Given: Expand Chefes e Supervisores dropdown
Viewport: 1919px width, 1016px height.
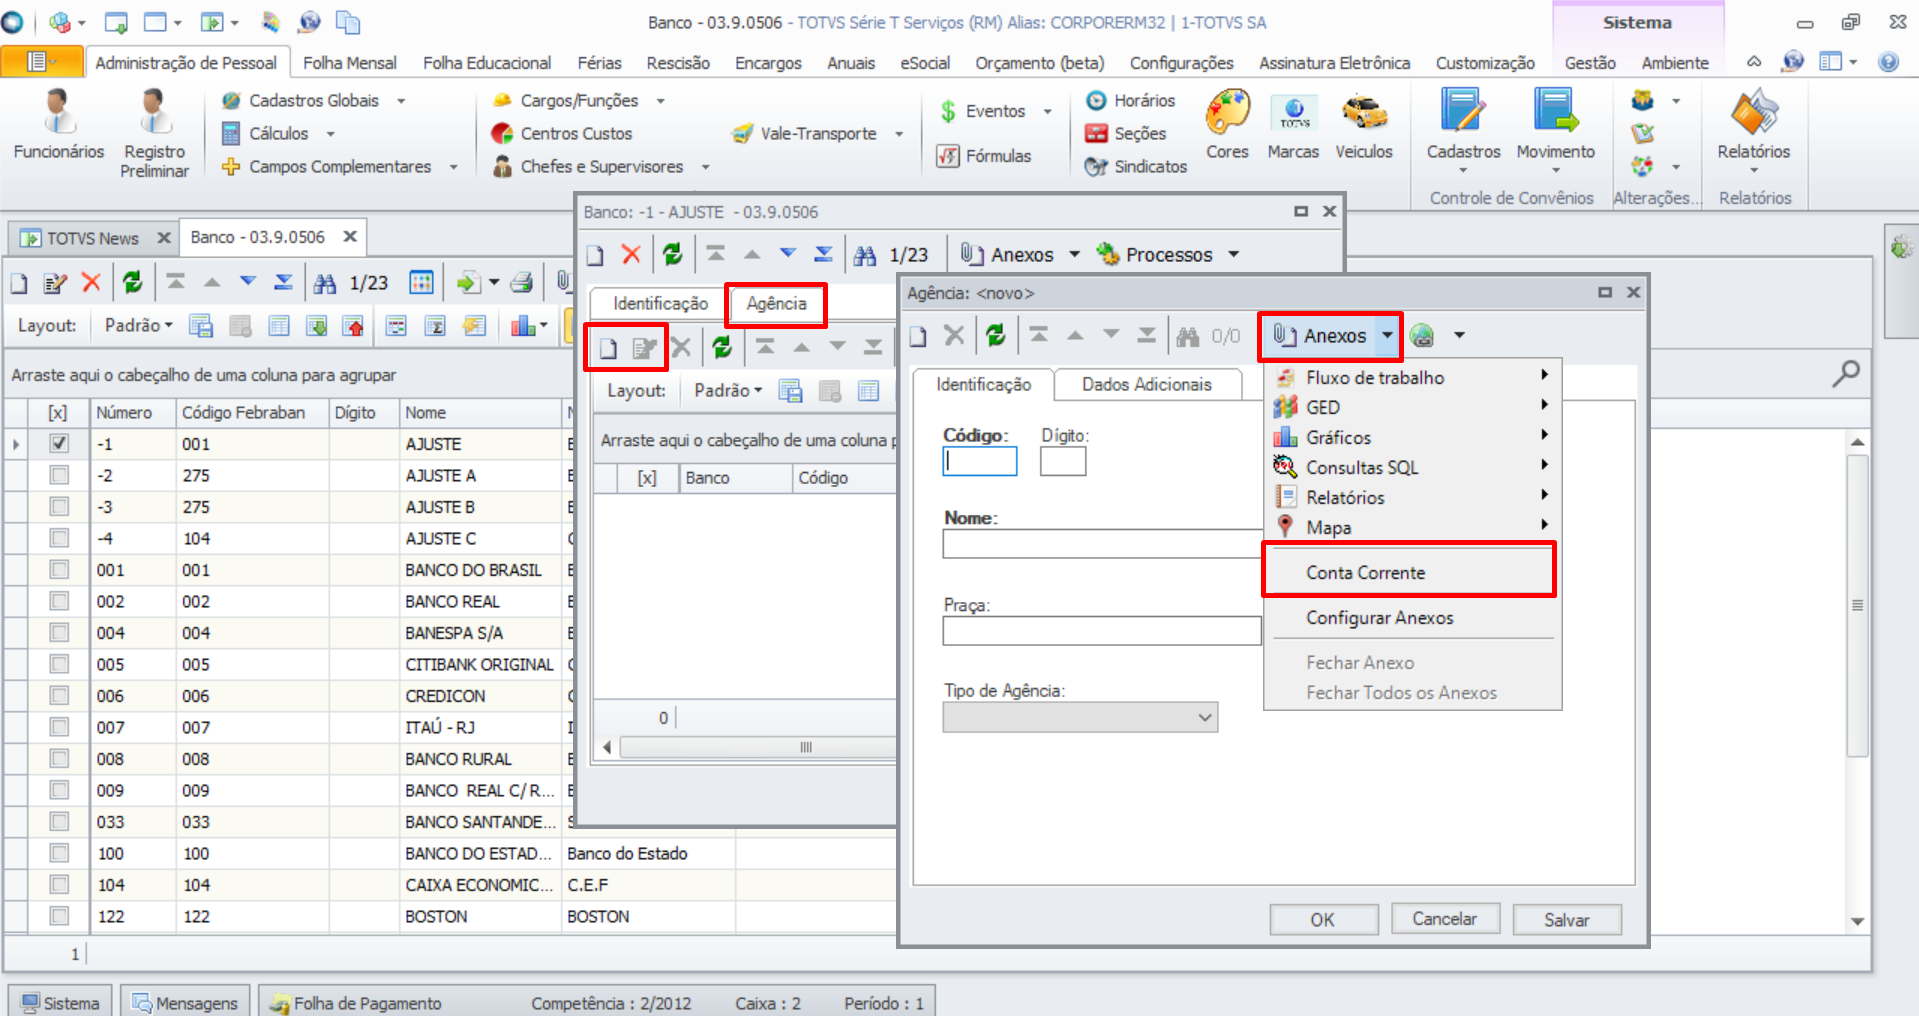Looking at the screenshot, I should tap(705, 167).
